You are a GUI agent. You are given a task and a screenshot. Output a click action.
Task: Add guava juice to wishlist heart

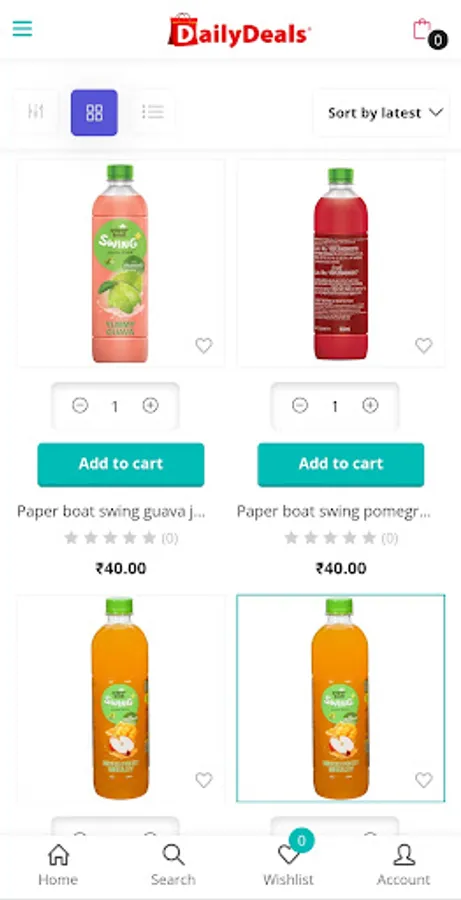click(x=204, y=346)
